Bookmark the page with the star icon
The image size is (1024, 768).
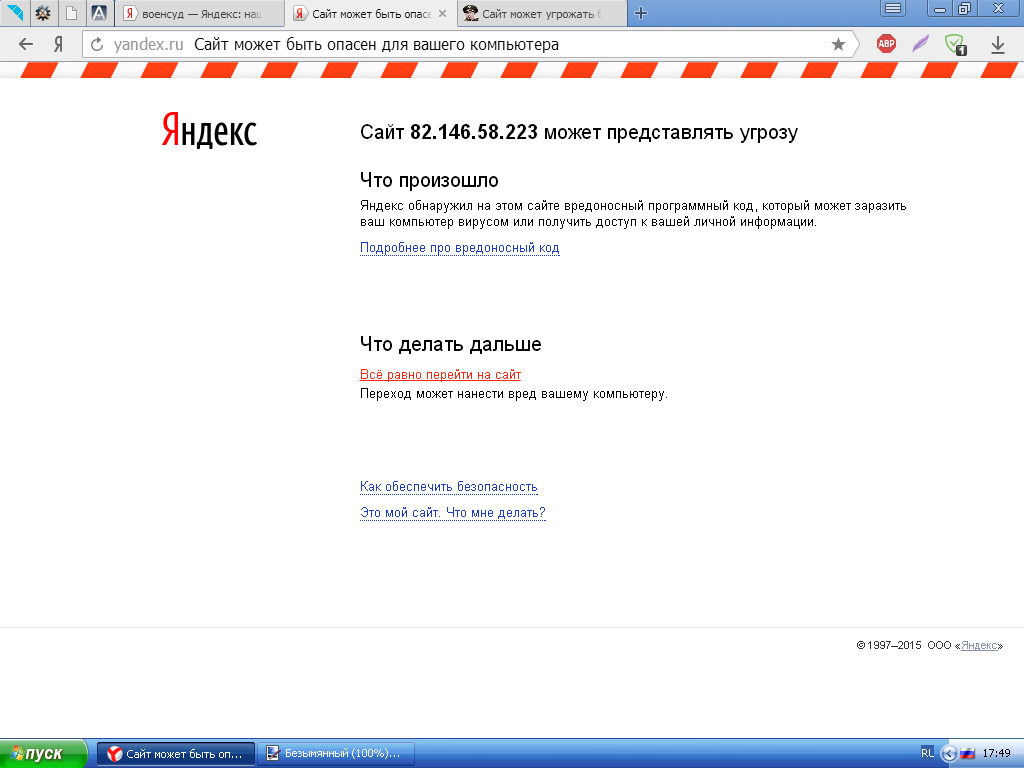point(838,44)
